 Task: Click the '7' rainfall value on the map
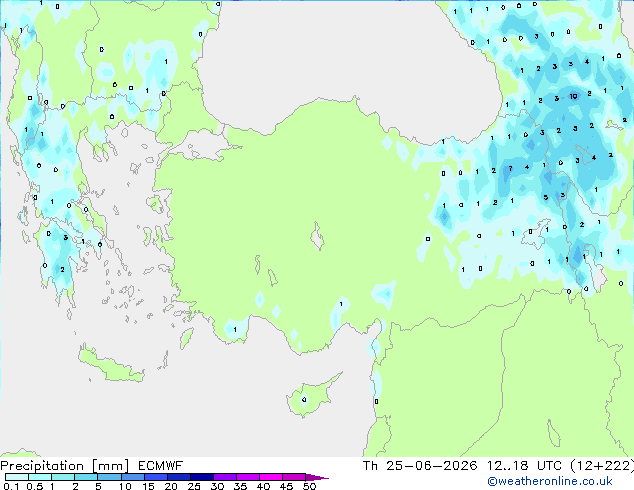pyautogui.click(x=511, y=169)
